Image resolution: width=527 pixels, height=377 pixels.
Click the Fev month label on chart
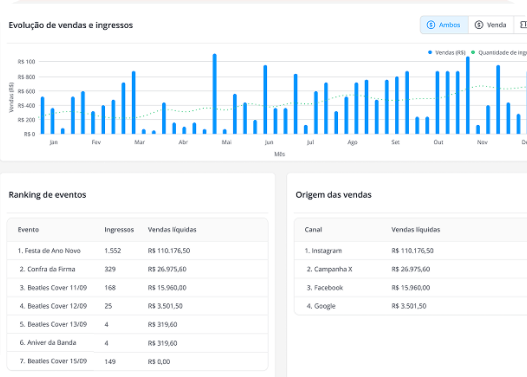click(96, 142)
